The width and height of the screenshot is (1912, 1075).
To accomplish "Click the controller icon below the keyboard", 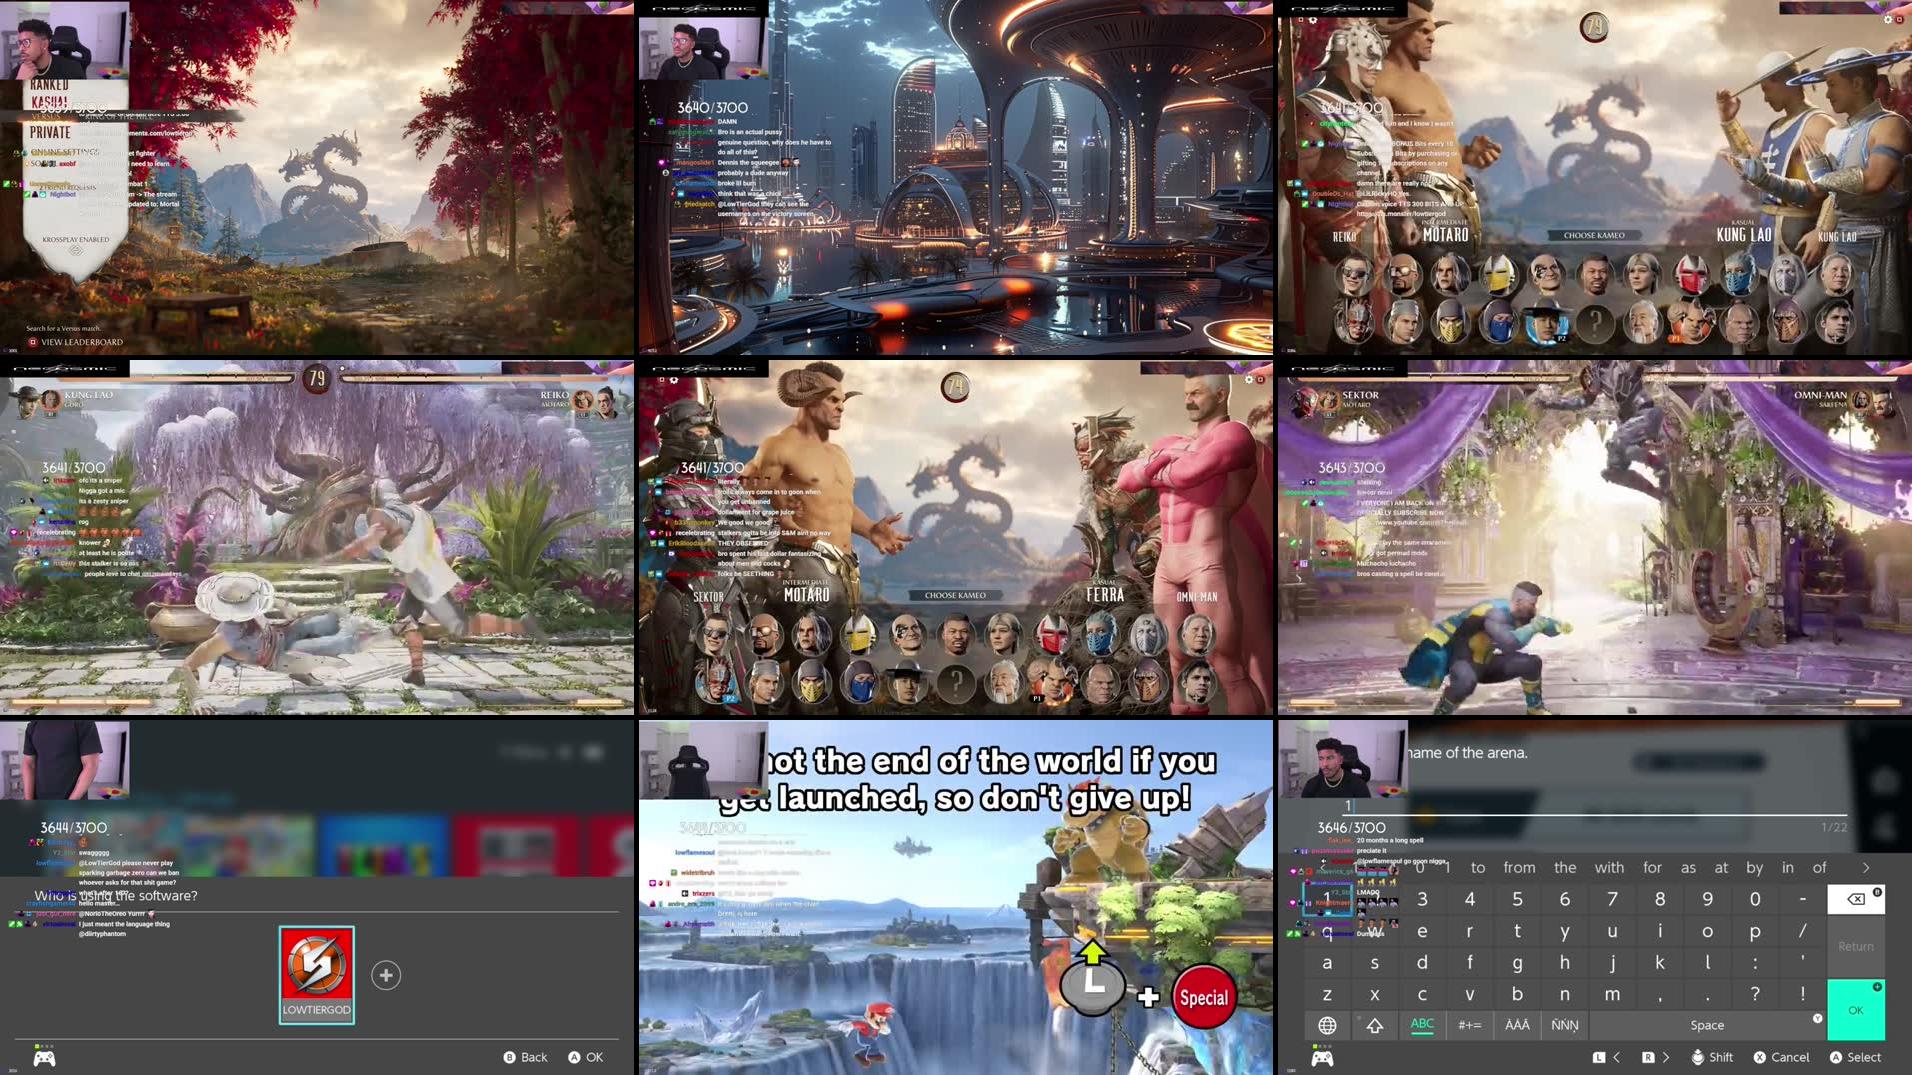I will point(1322,1058).
